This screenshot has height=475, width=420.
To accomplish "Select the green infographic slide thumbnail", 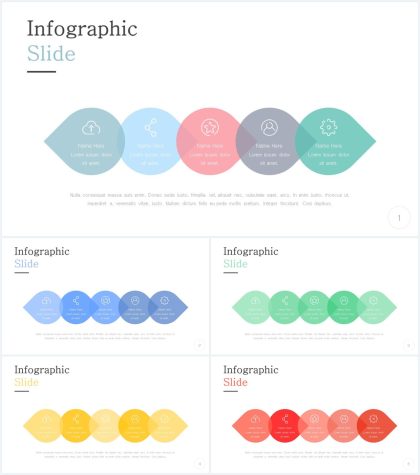I will [314, 296].
